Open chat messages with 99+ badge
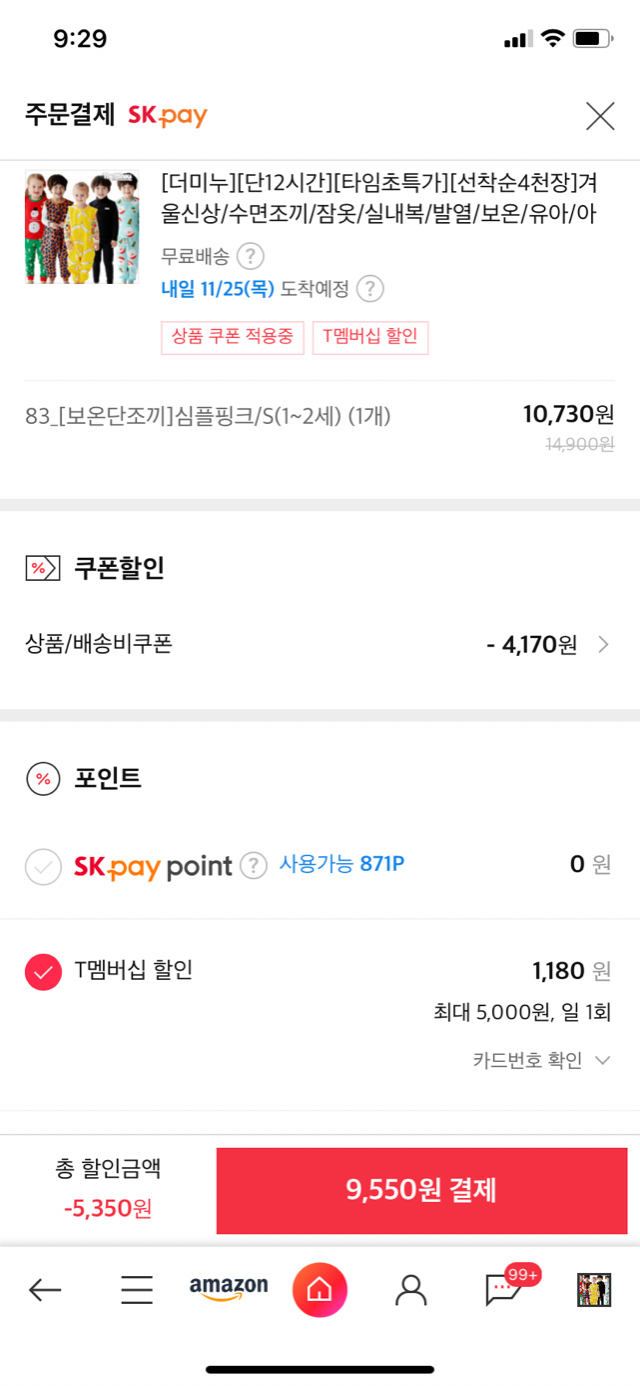 pos(503,1290)
